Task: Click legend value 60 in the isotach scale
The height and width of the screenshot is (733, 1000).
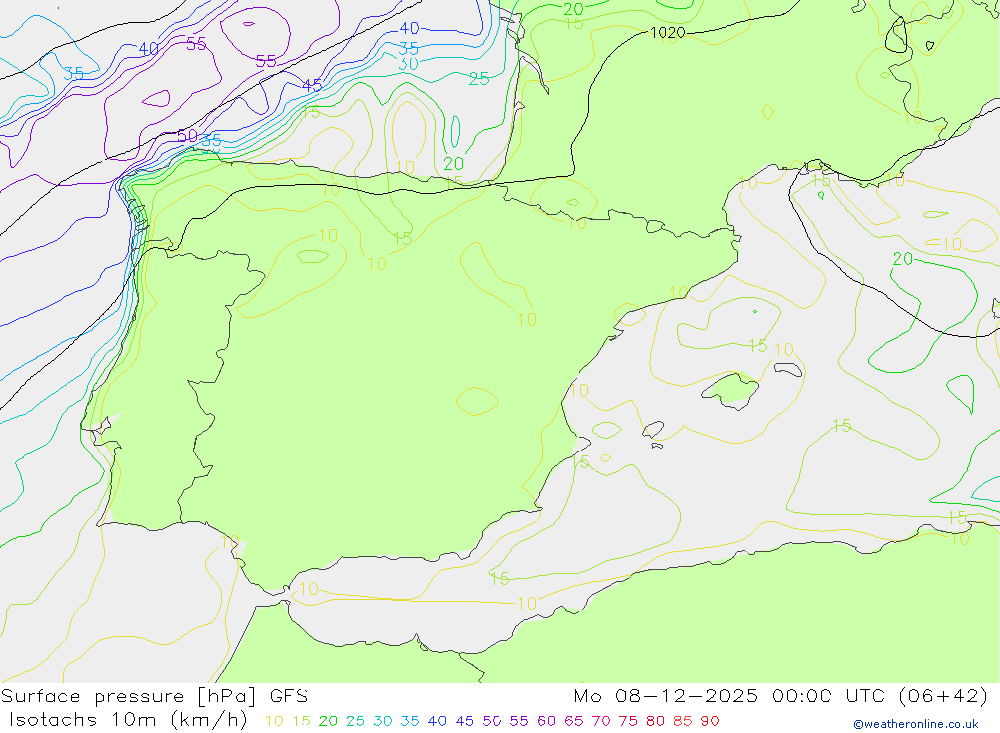Action: (x=547, y=721)
